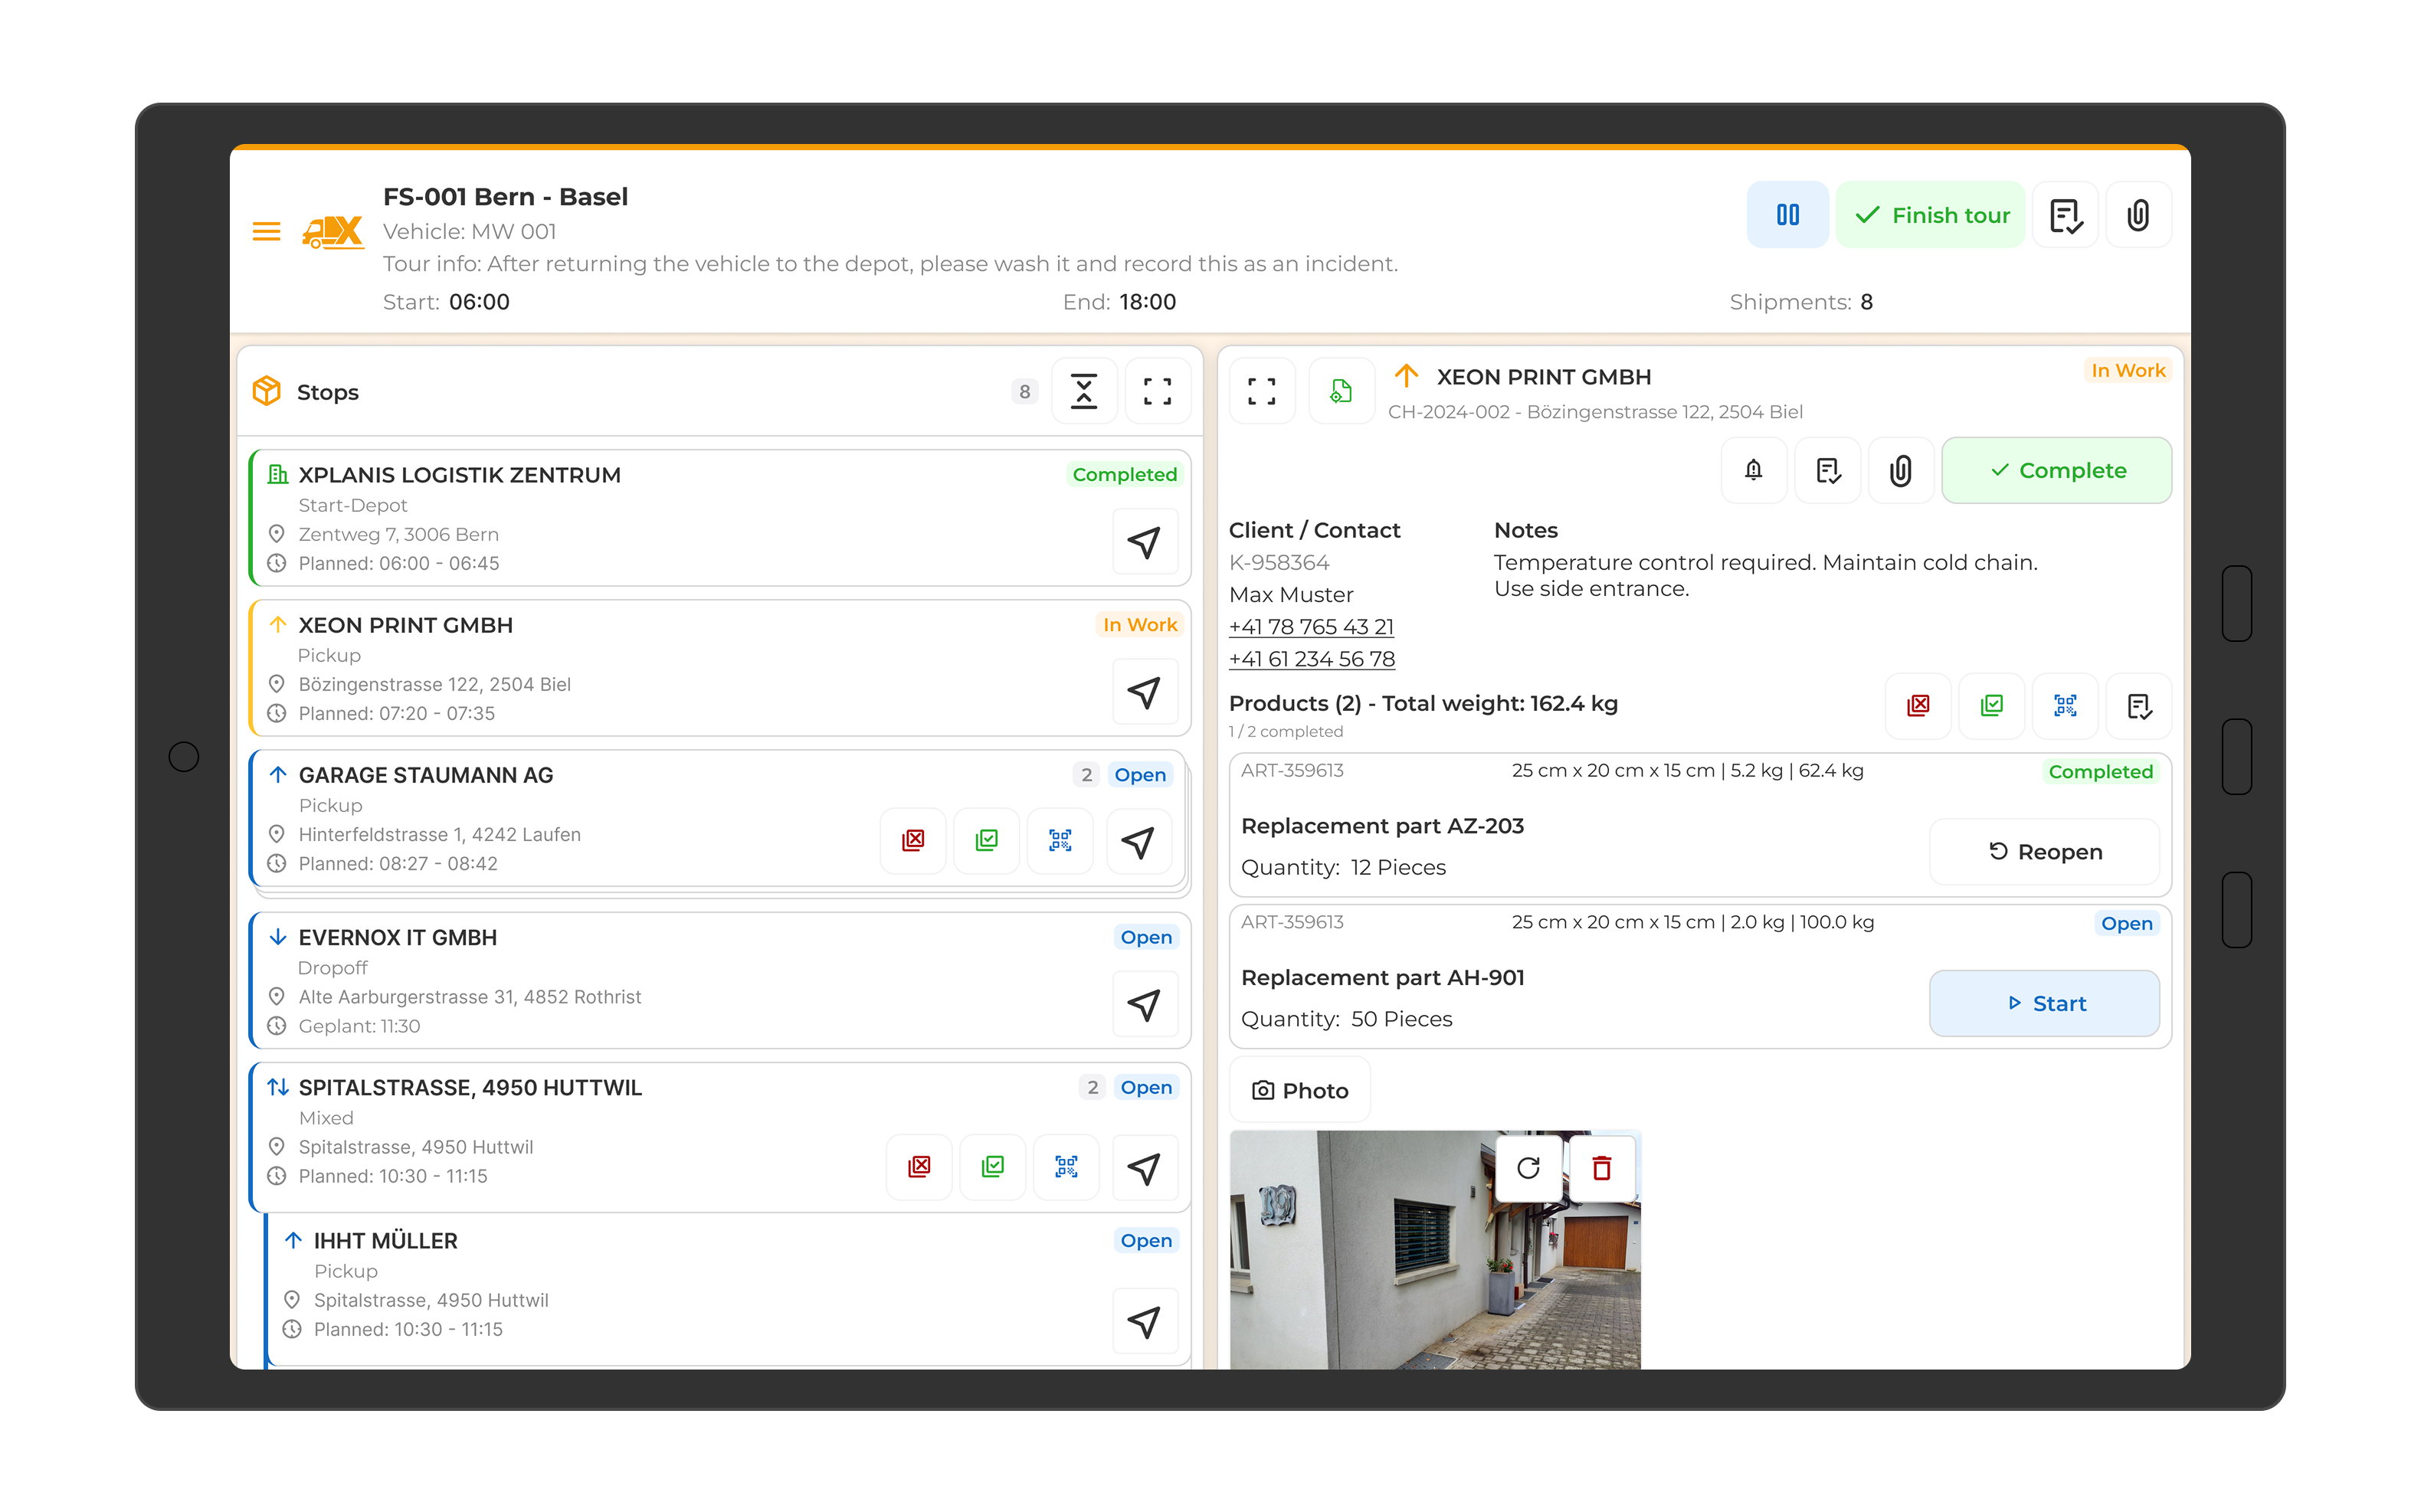Collapse all stops in list
Image resolution: width=2421 pixels, height=1512 pixels.
point(1084,392)
